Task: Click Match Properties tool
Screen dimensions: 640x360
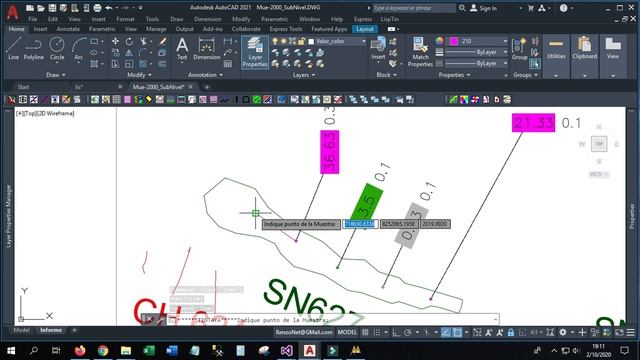Action: pyautogui.click(x=420, y=52)
